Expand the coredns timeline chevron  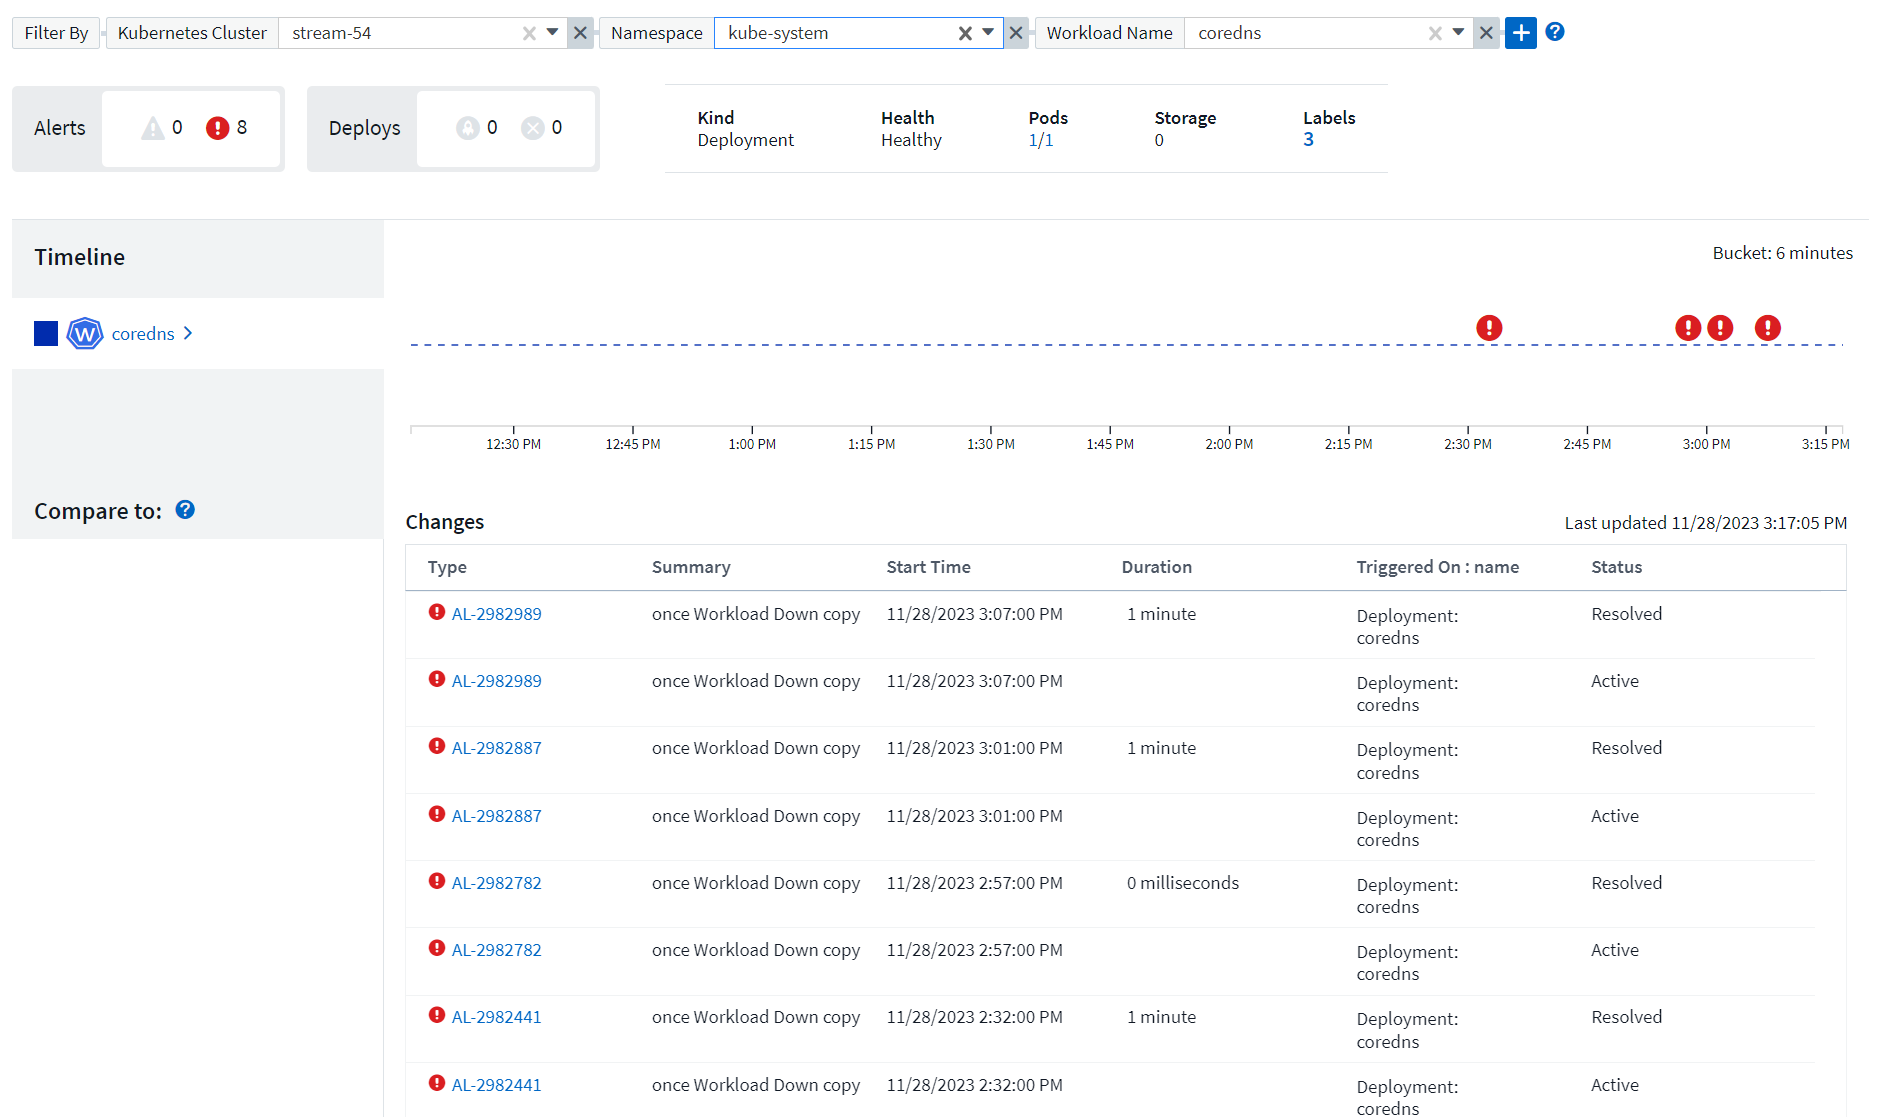[x=188, y=333]
